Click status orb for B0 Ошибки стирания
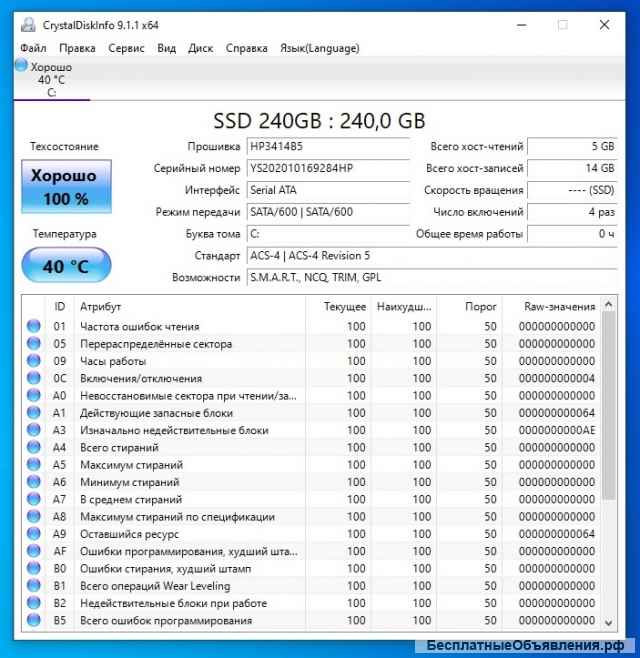Screen dimensions: 640x658 (x=34, y=568)
